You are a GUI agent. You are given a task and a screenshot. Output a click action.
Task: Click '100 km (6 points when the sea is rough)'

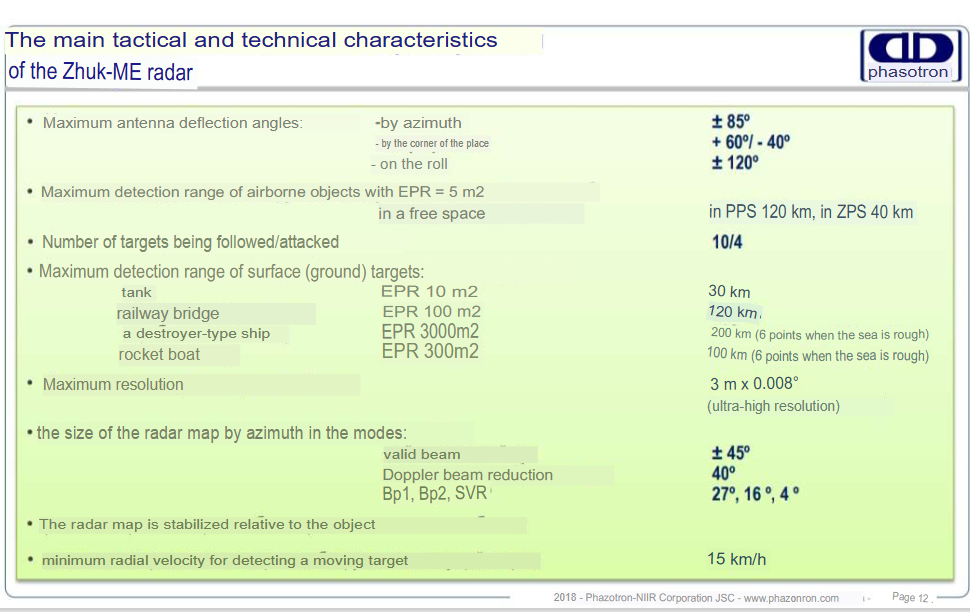point(818,355)
